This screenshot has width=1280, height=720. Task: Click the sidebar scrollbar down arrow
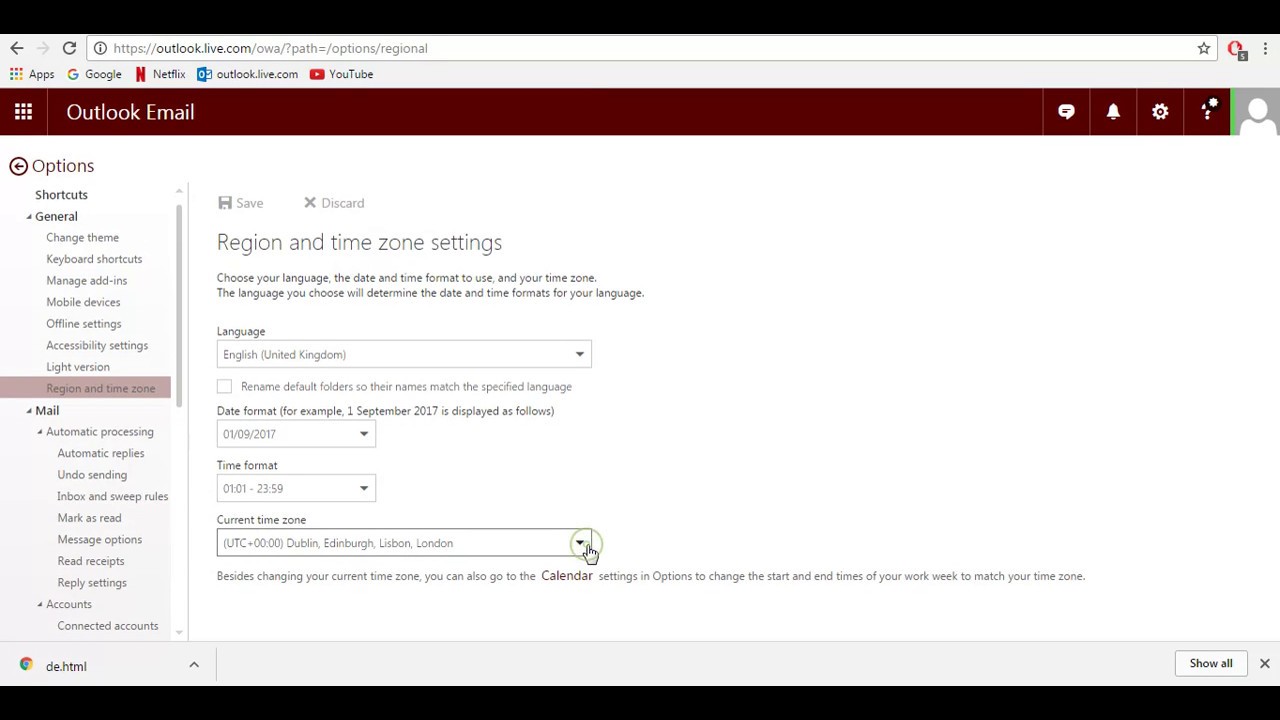point(180,632)
